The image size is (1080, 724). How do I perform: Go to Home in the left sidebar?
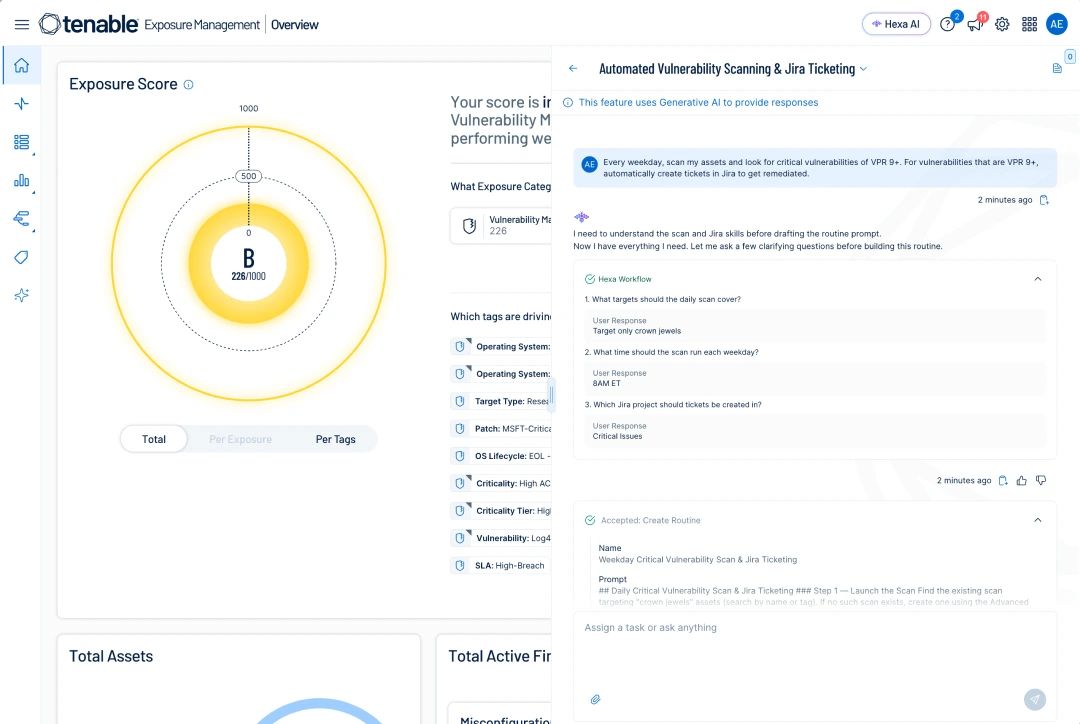(21, 65)
